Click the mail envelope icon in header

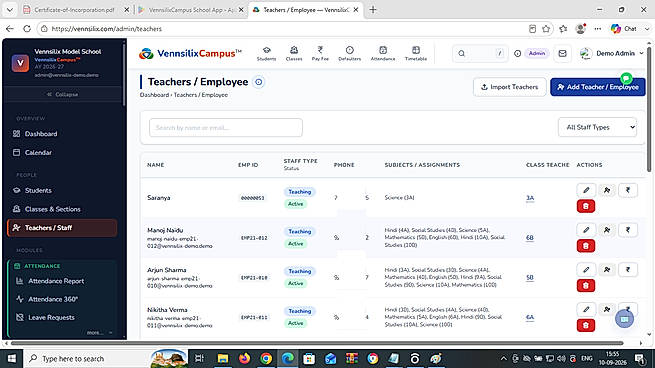(x=562, y=53)
